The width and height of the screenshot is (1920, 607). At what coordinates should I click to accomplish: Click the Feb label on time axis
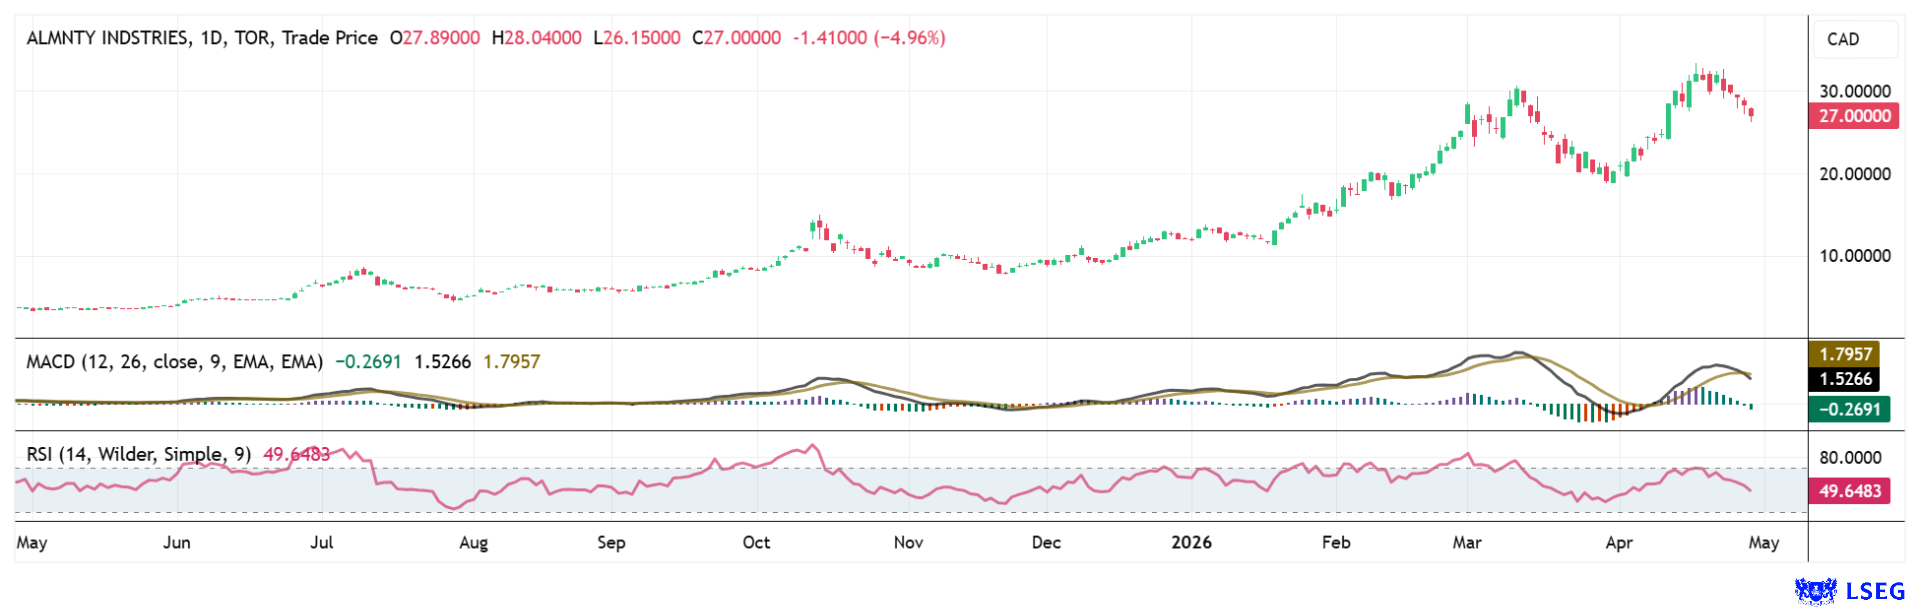[x=1336, y=542]
